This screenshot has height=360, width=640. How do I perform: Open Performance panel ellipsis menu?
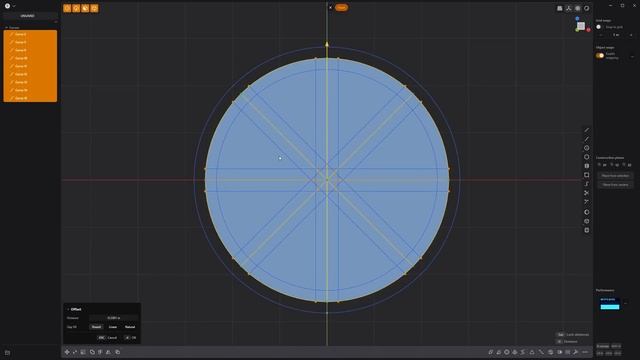click(626, 303)
